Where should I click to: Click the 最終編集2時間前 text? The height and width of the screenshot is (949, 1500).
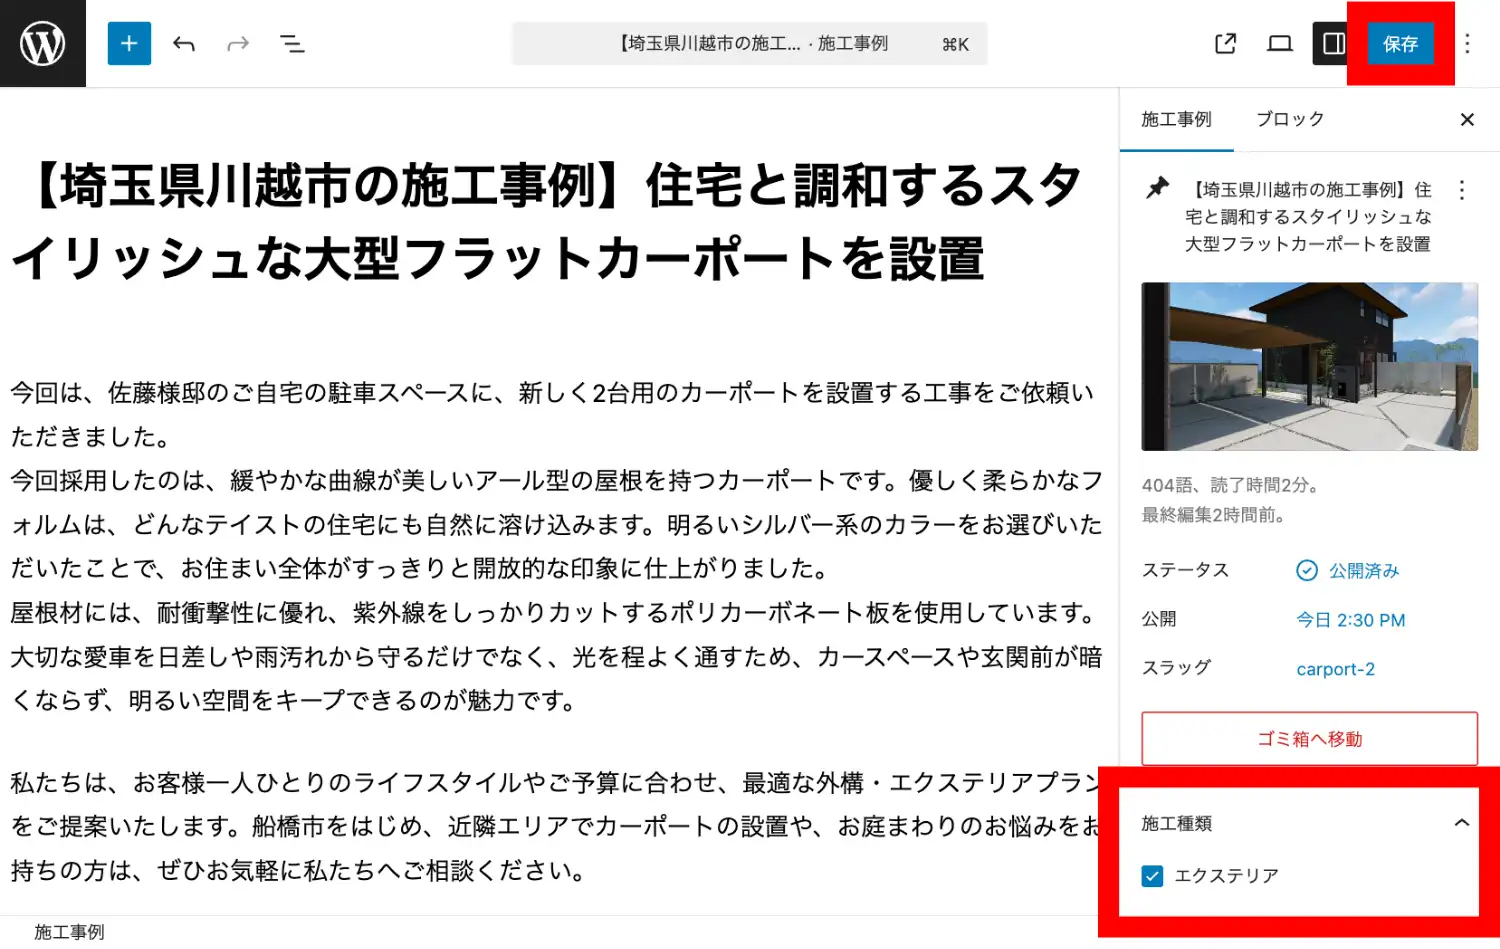tap(1214, 515)
